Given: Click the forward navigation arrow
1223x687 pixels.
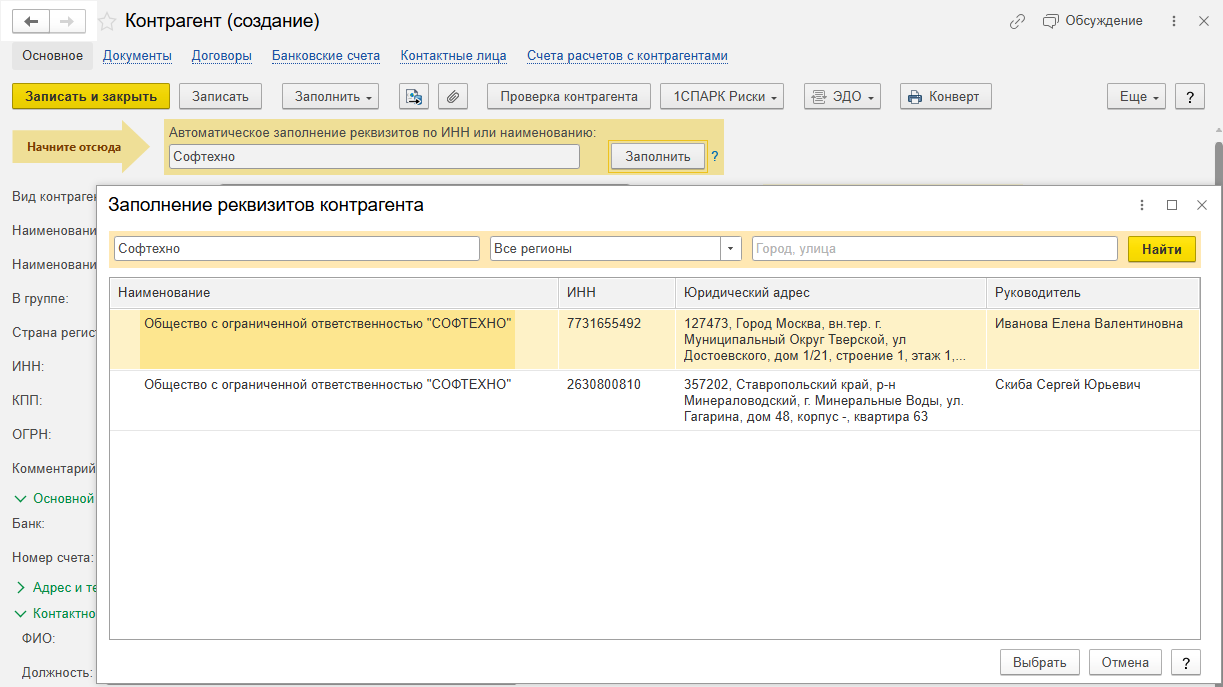Looking at the screenshot, I should tap(67, 21).
